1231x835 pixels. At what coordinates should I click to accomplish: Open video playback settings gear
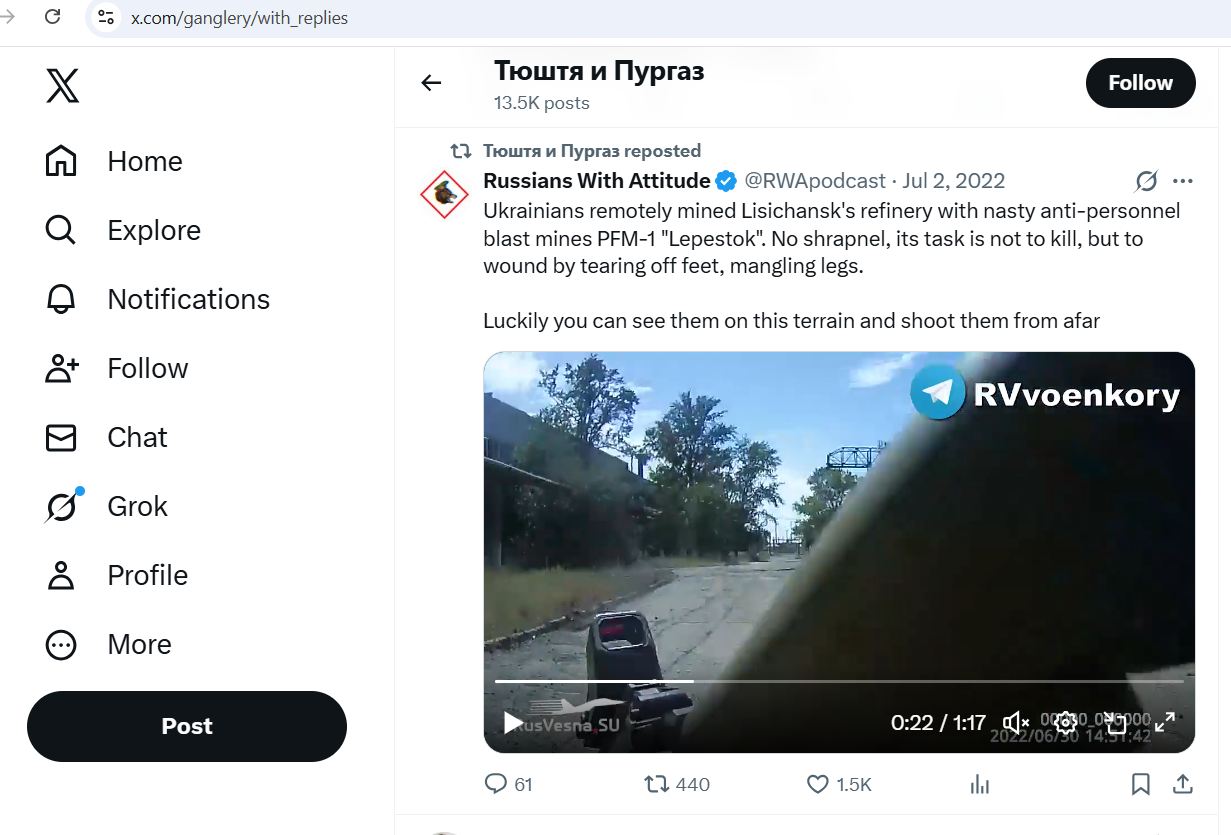(x=1066, y=722)
